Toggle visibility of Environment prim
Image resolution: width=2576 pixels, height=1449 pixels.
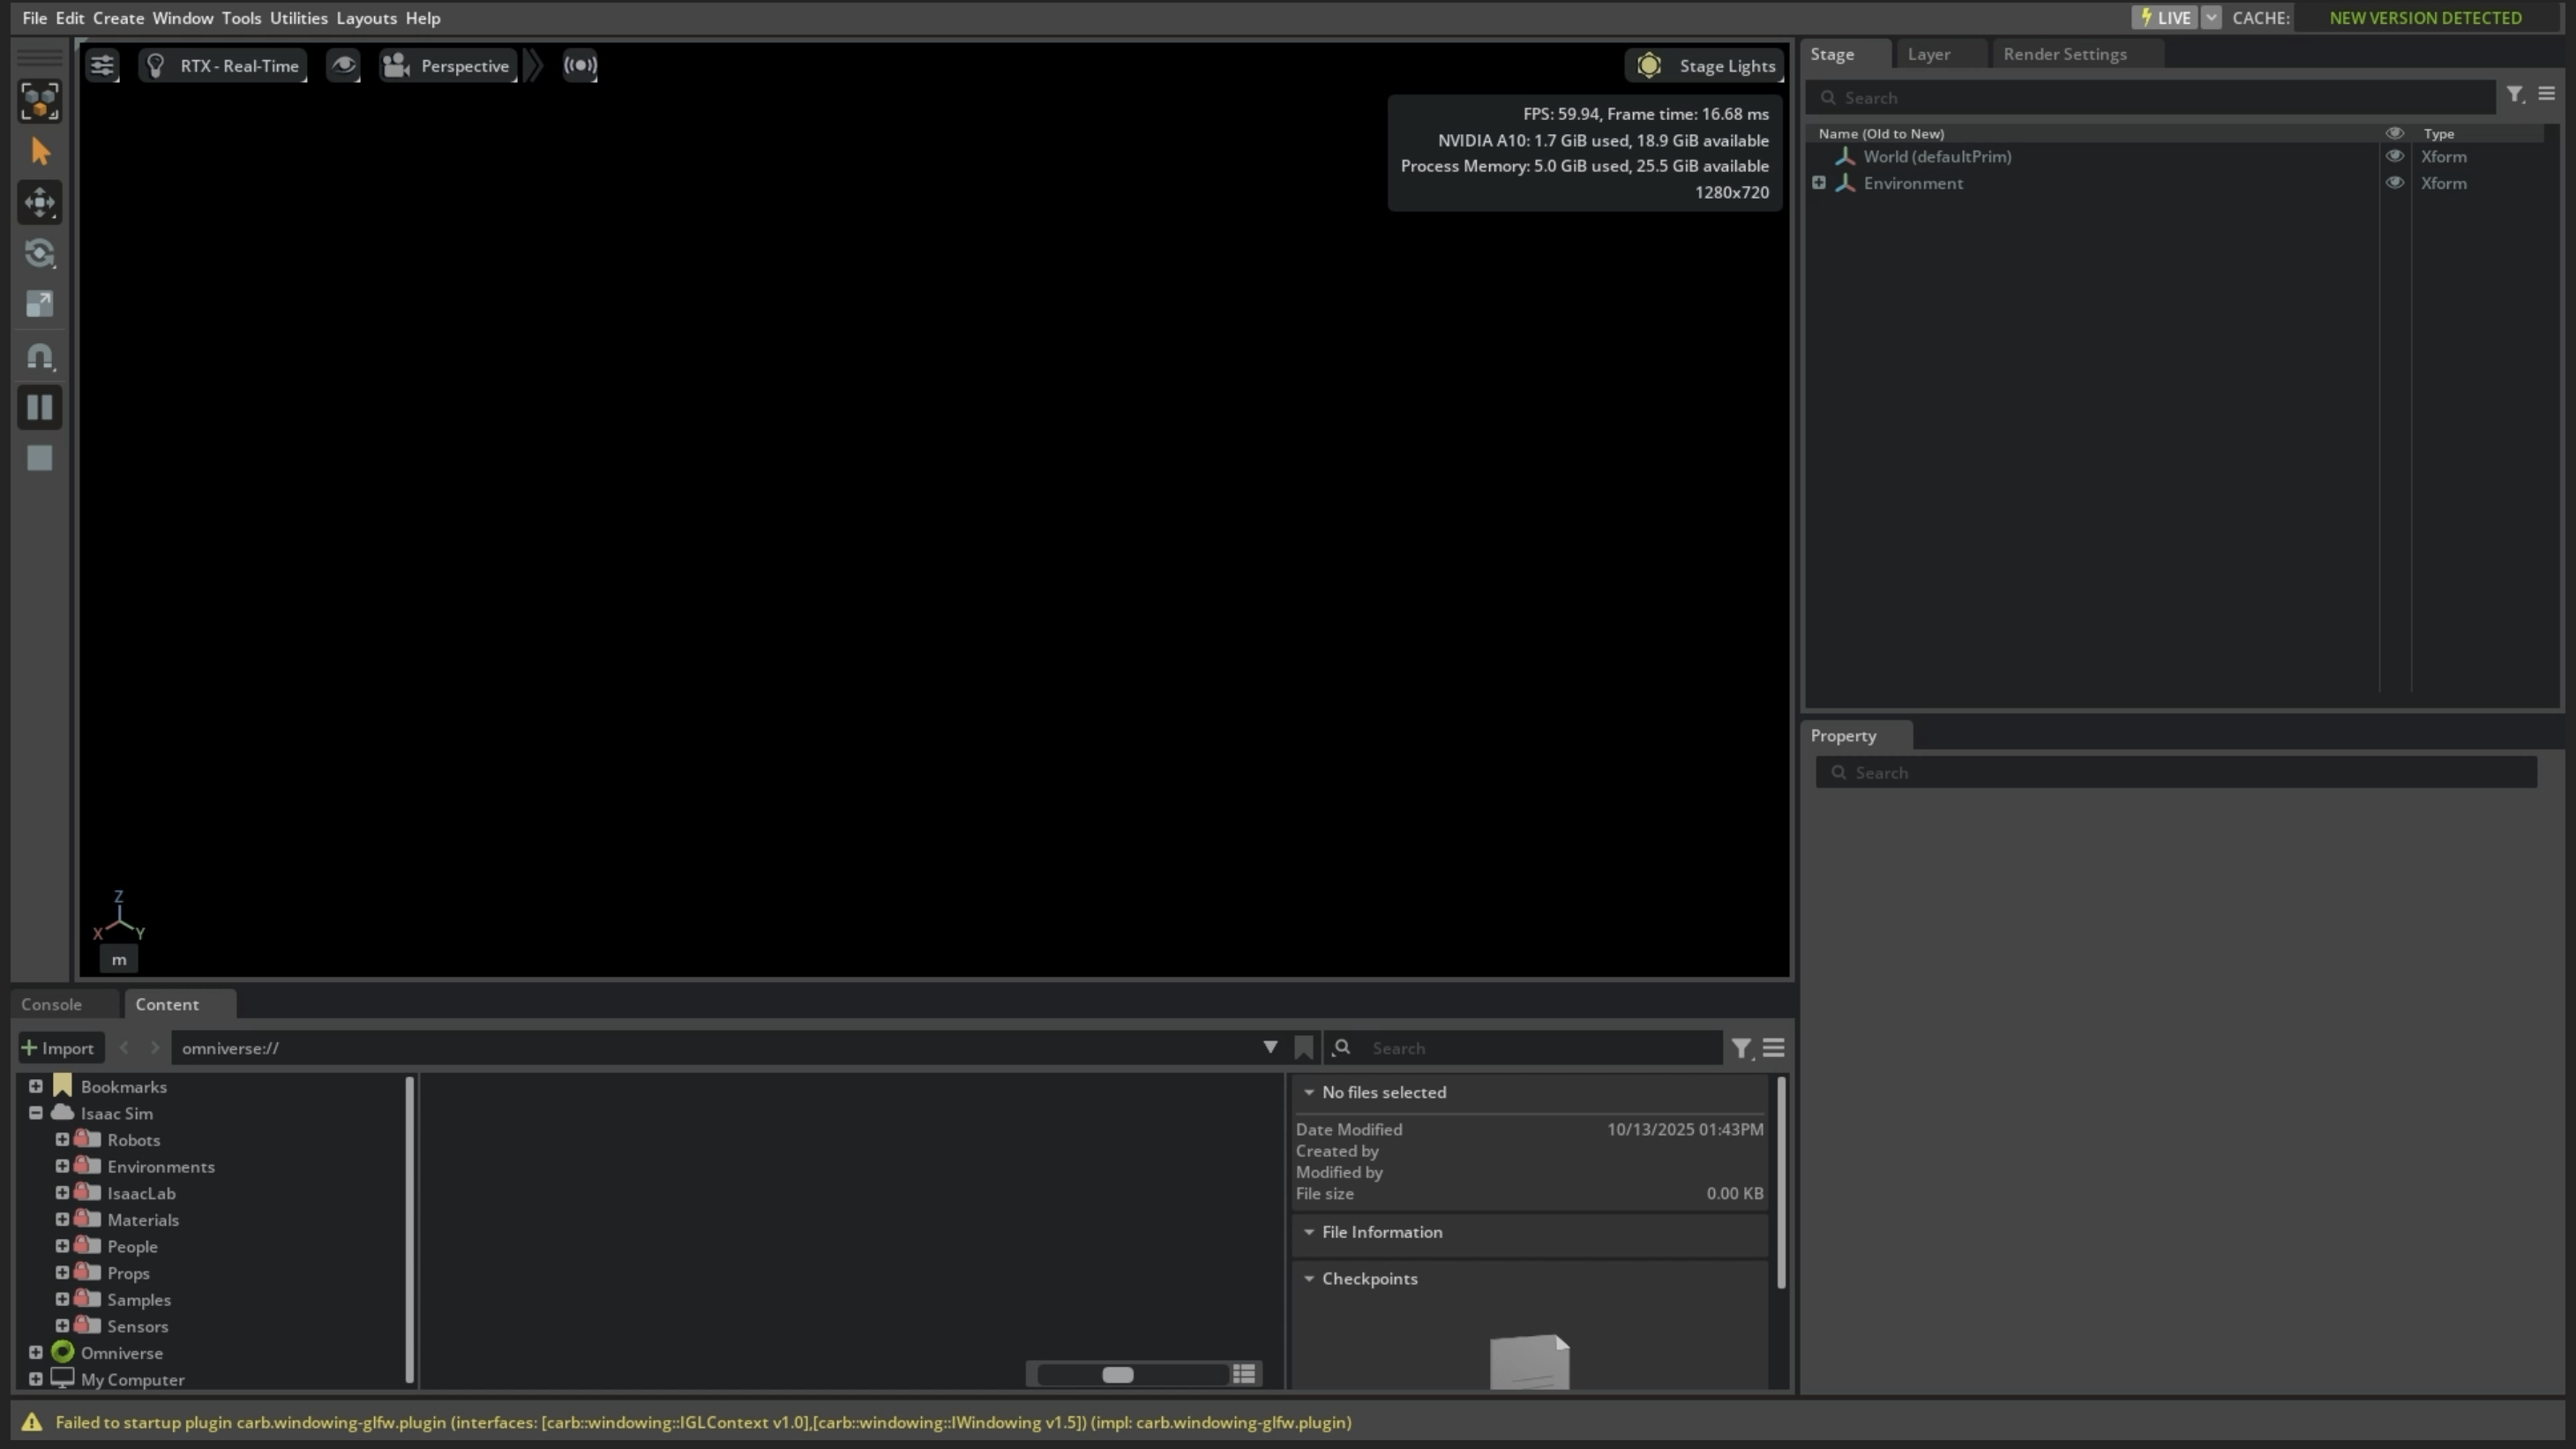tap(2394, 183)
